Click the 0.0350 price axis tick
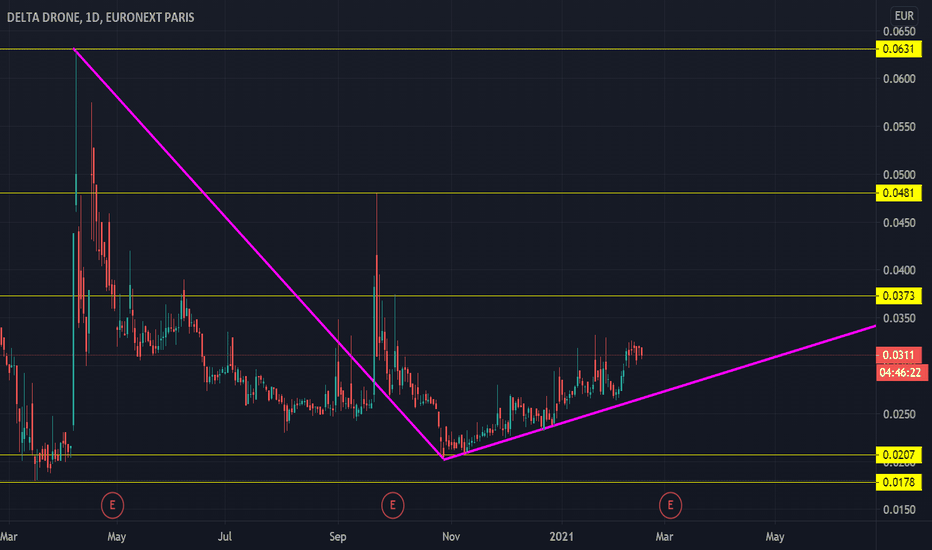The width and height of the screenshot is (932, 550). pos(899,318)
